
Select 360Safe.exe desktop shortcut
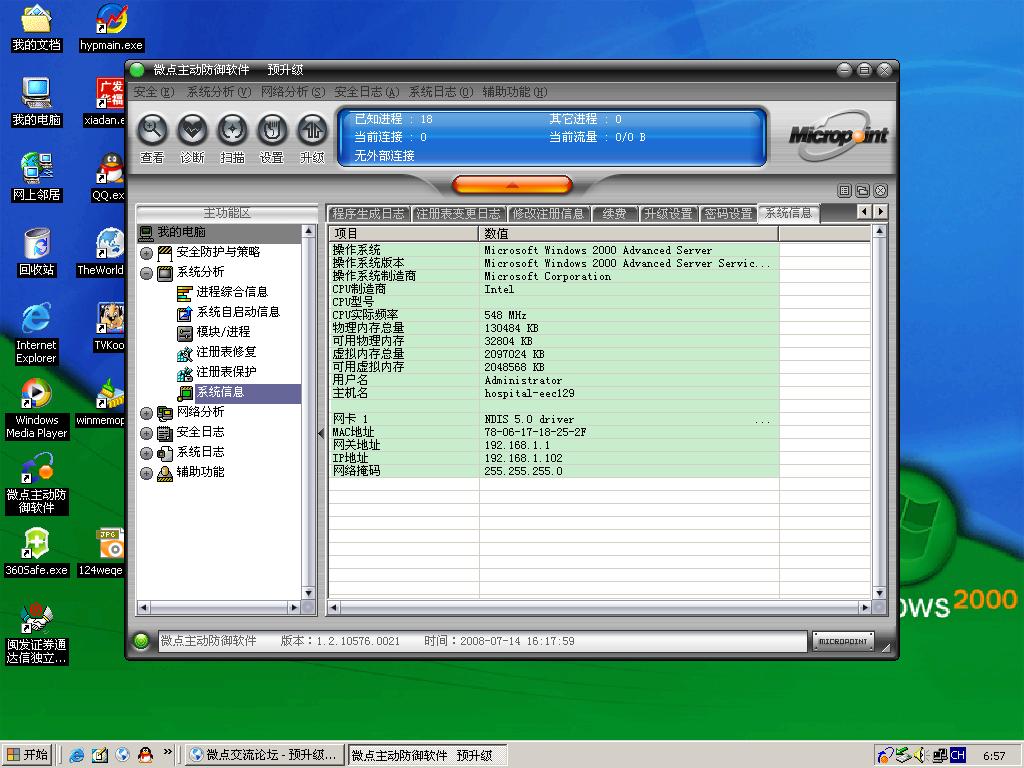pos(36,553)
